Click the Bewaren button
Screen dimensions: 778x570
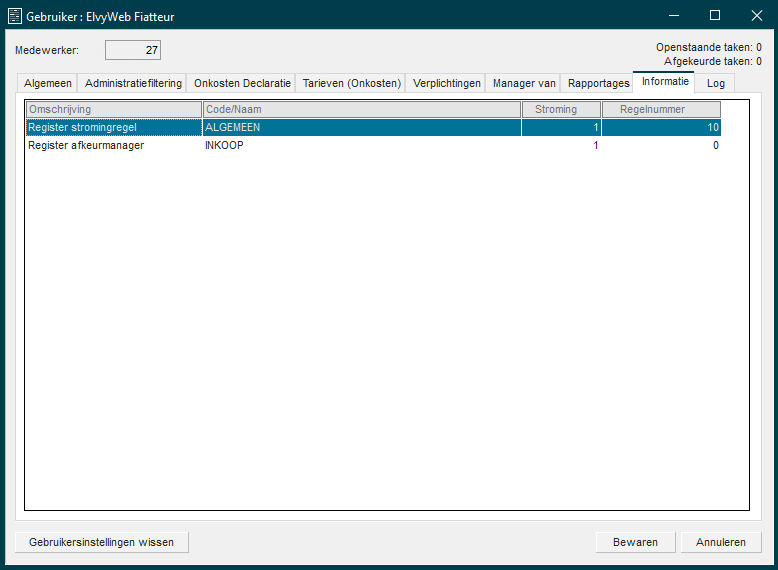[635, 542]
